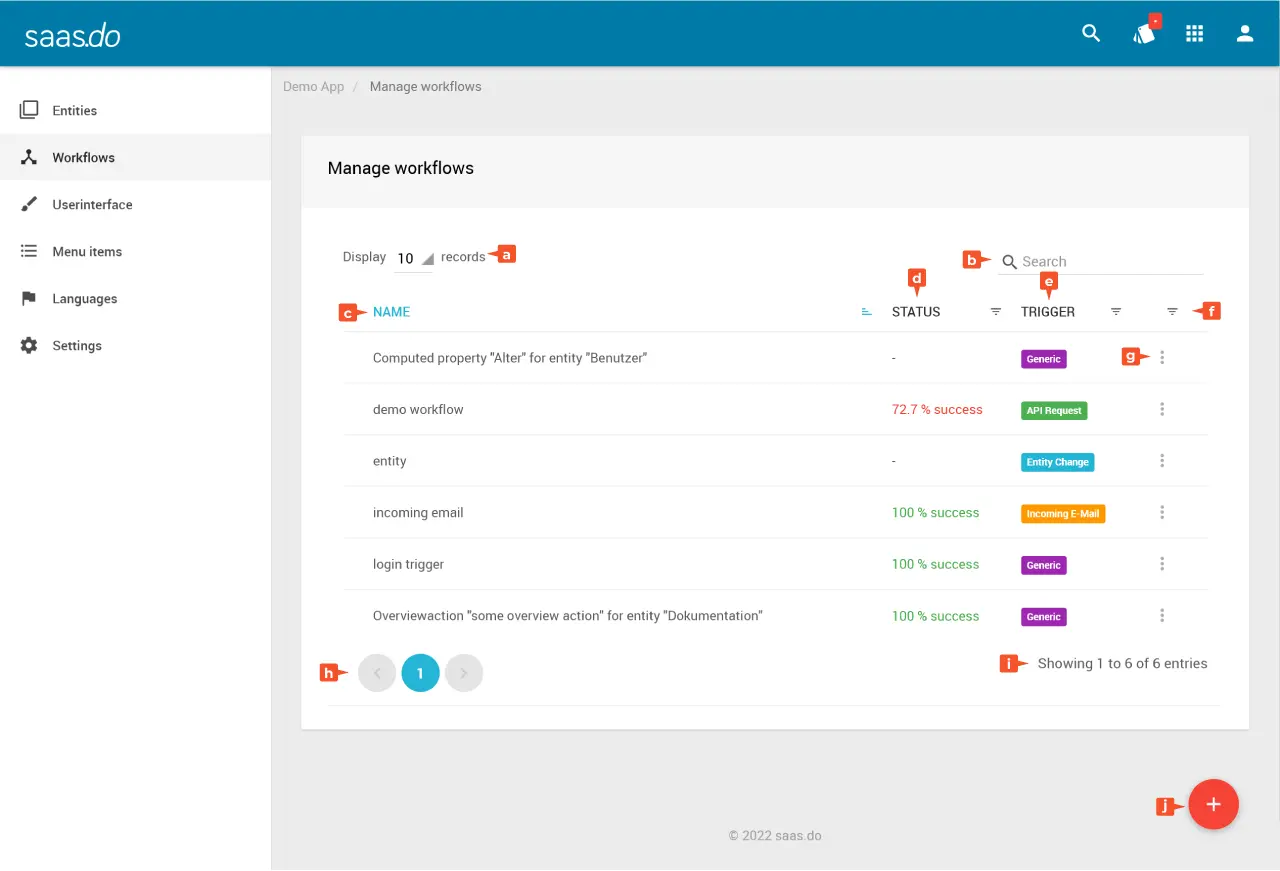Open the search icon in top header
Viewport: 1280px width, 871px height.
(x=1091, y=33)
